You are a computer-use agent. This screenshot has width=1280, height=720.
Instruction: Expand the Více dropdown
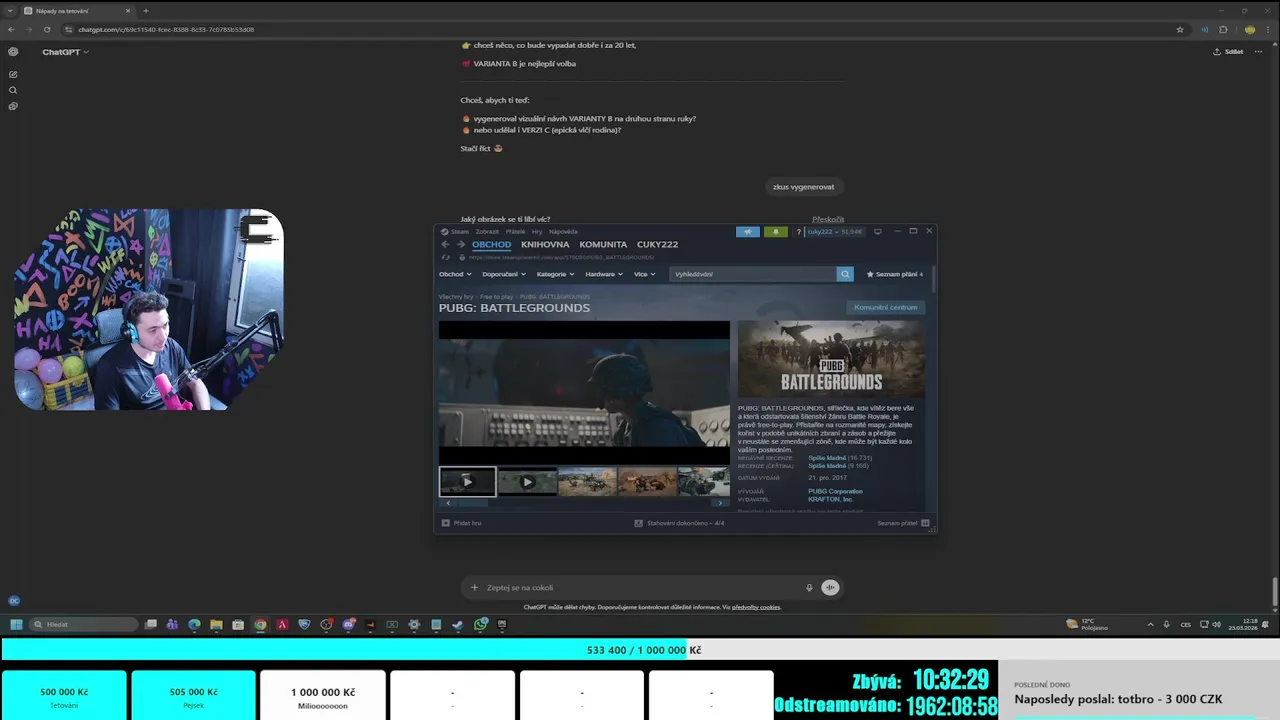(x=644, y=274)
